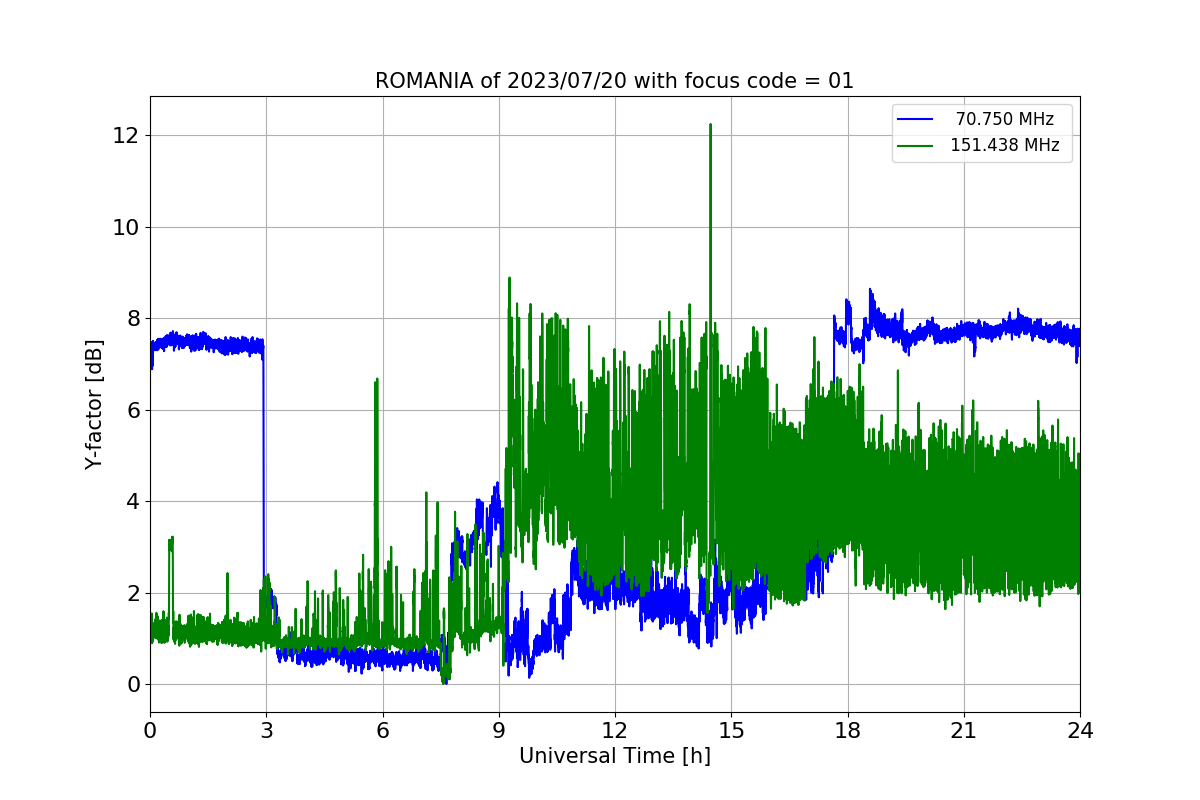The height and width of the screenshot is (800, 1200).
Task: Click the blue line sample in legend
Action: [x=915, y=120]
